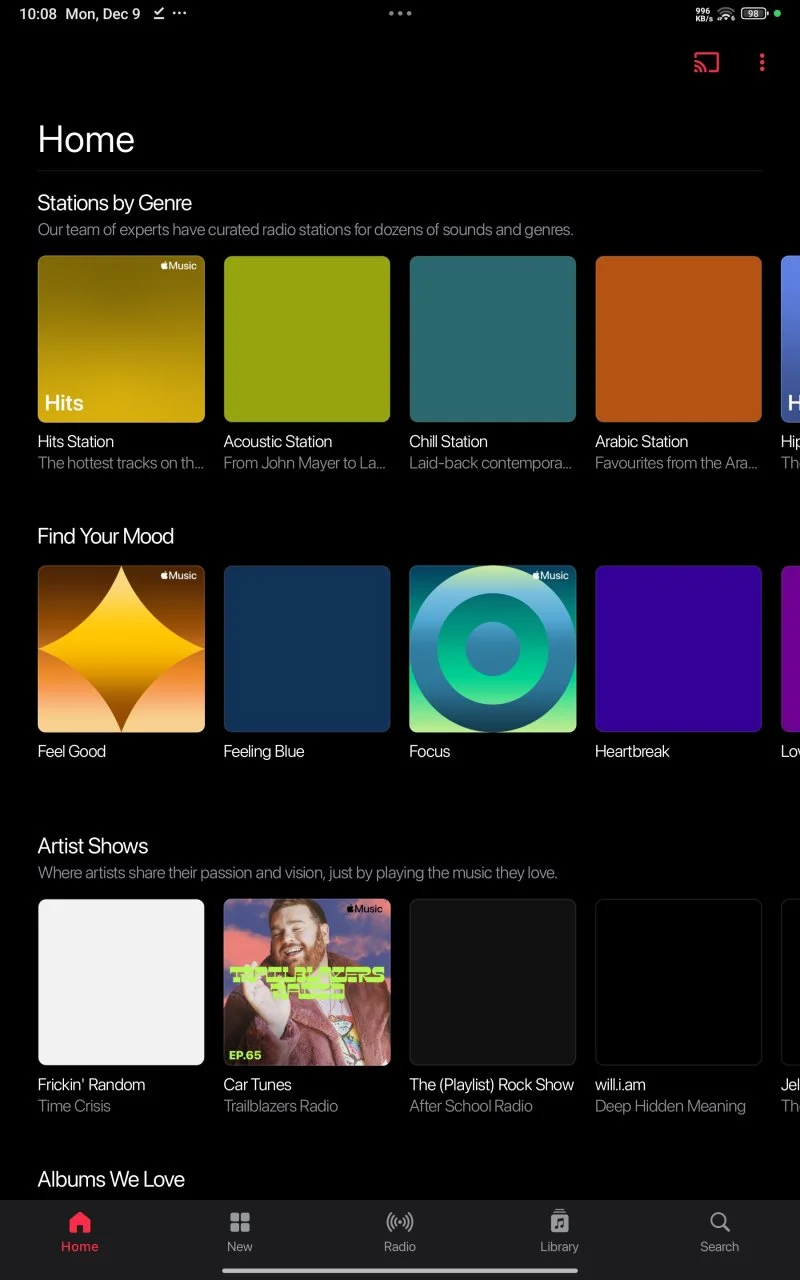Open the Feel Good mood artwork

point(121,649)
